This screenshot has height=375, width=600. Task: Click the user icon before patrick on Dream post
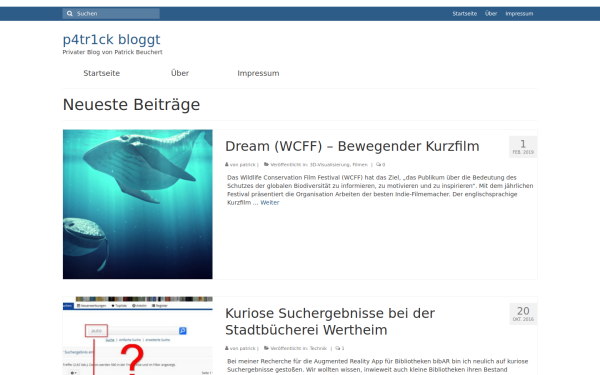(227, 165)
